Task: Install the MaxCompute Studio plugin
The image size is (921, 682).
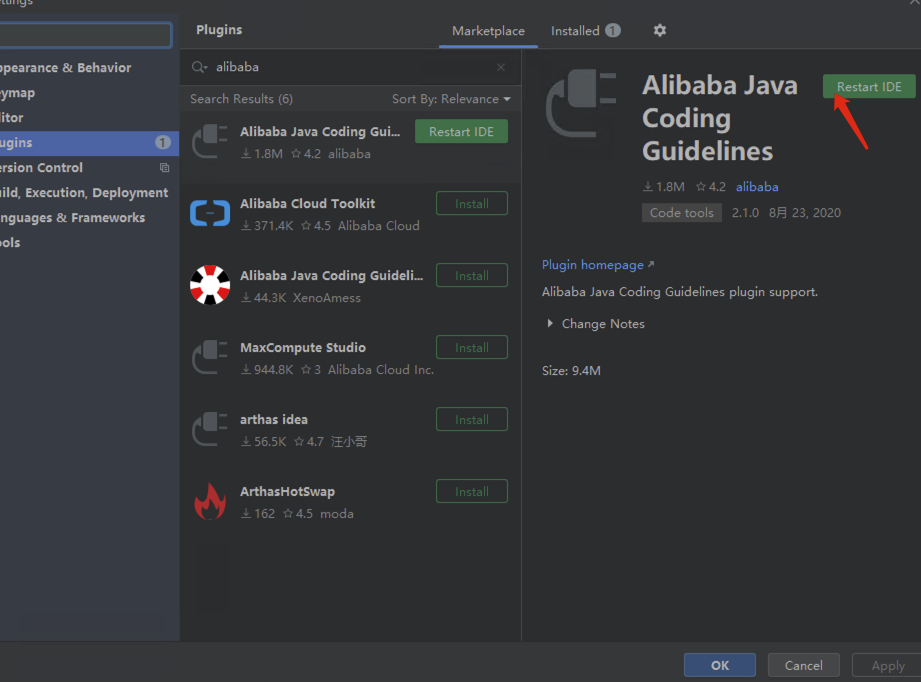Action: [472, 348]
